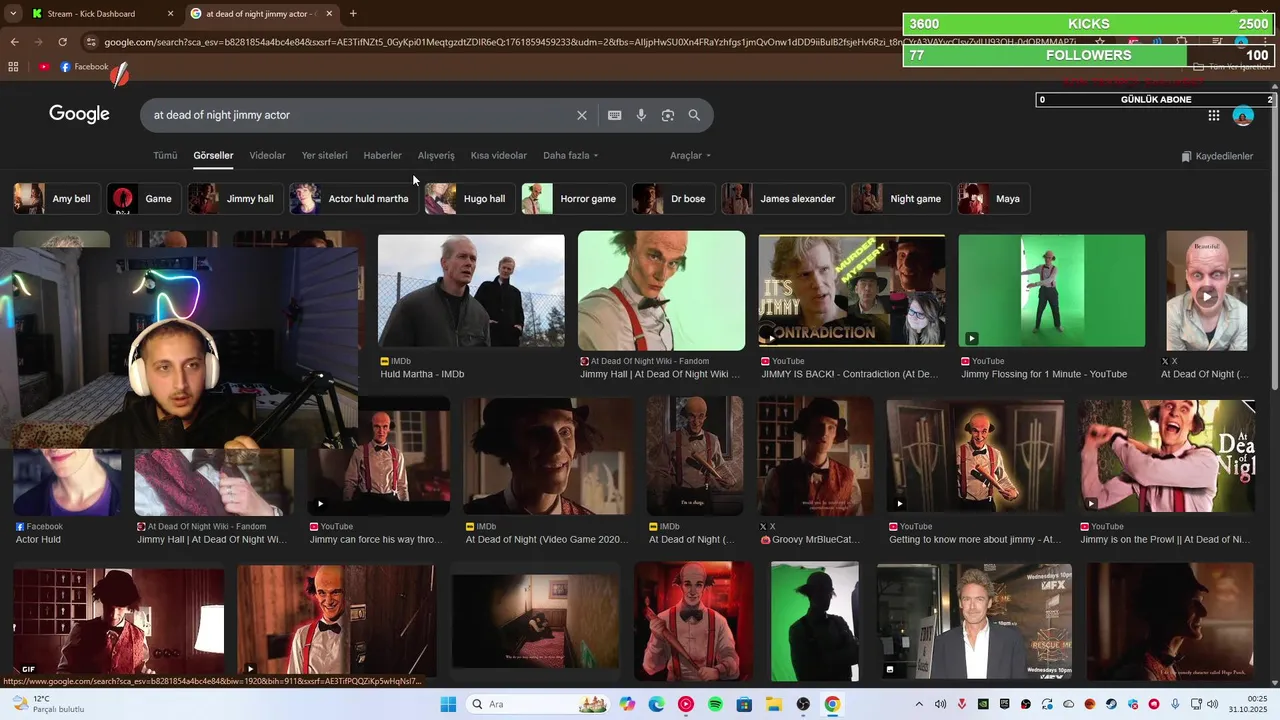View site information icon in address bar
Screen dimensions: 1280x720
point(91,42)
